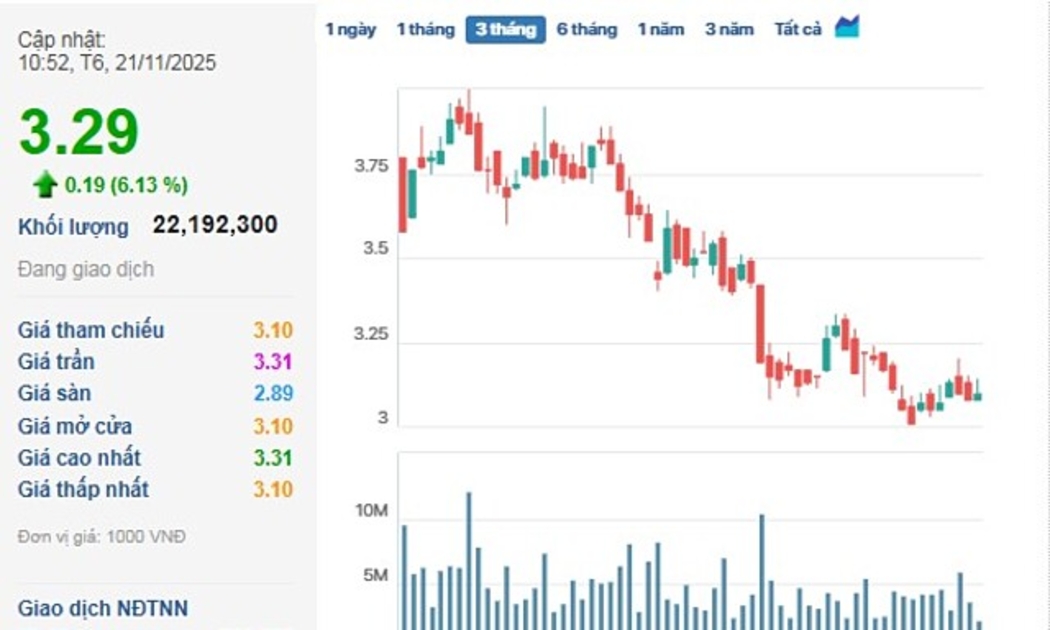Click the Khối lượng label

(73, 227)
